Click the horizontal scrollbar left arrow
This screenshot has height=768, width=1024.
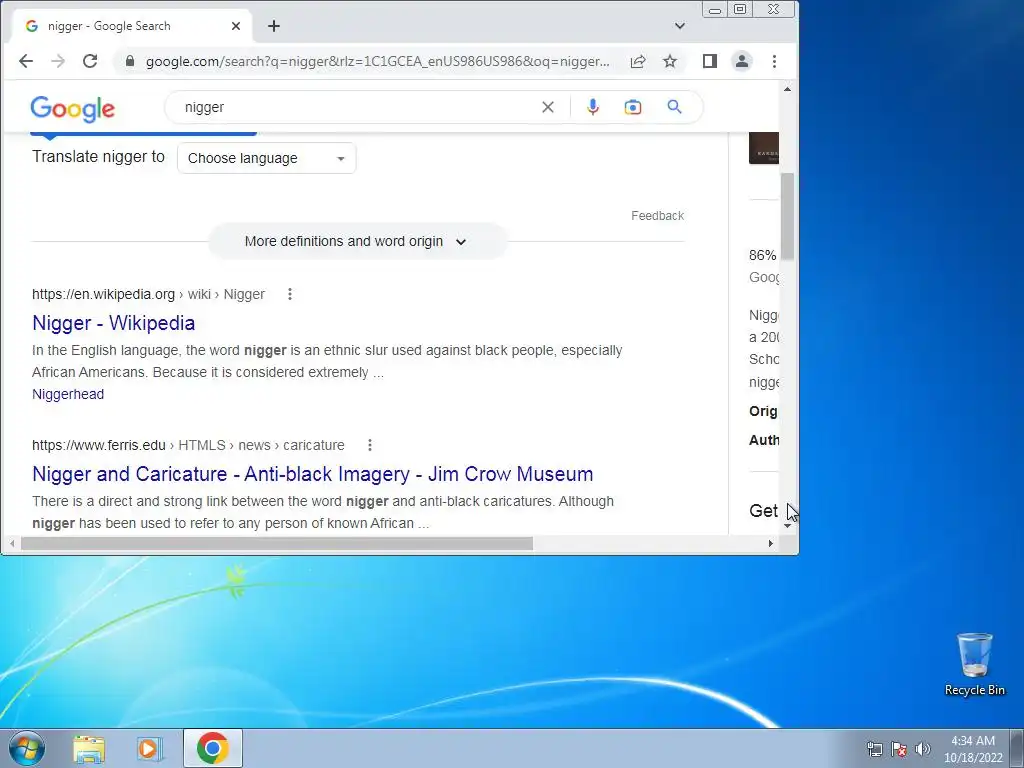[12, 543]
